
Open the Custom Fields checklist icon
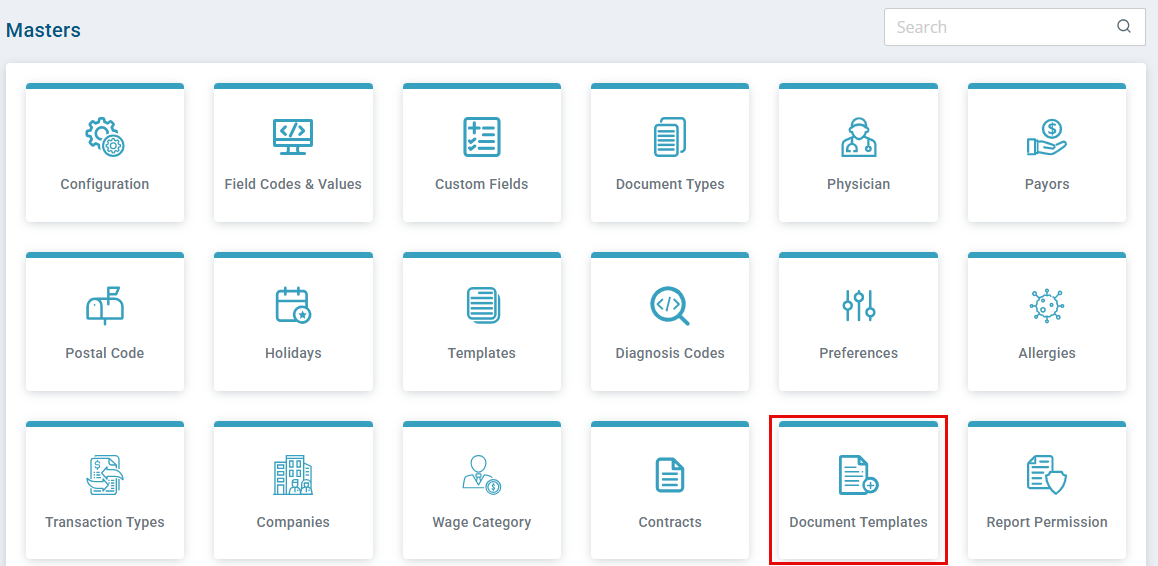tap(482, 137)
